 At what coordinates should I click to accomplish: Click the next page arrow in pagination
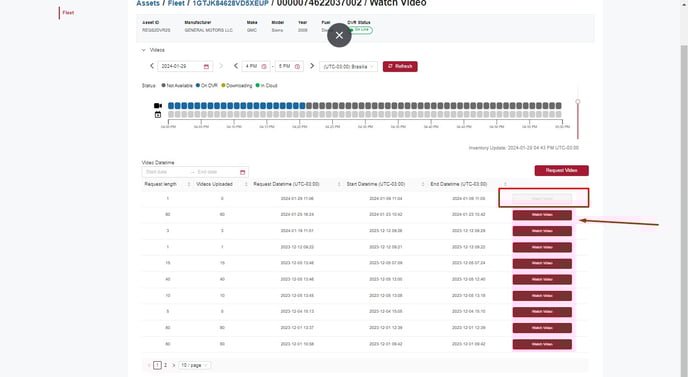[174, 365]
